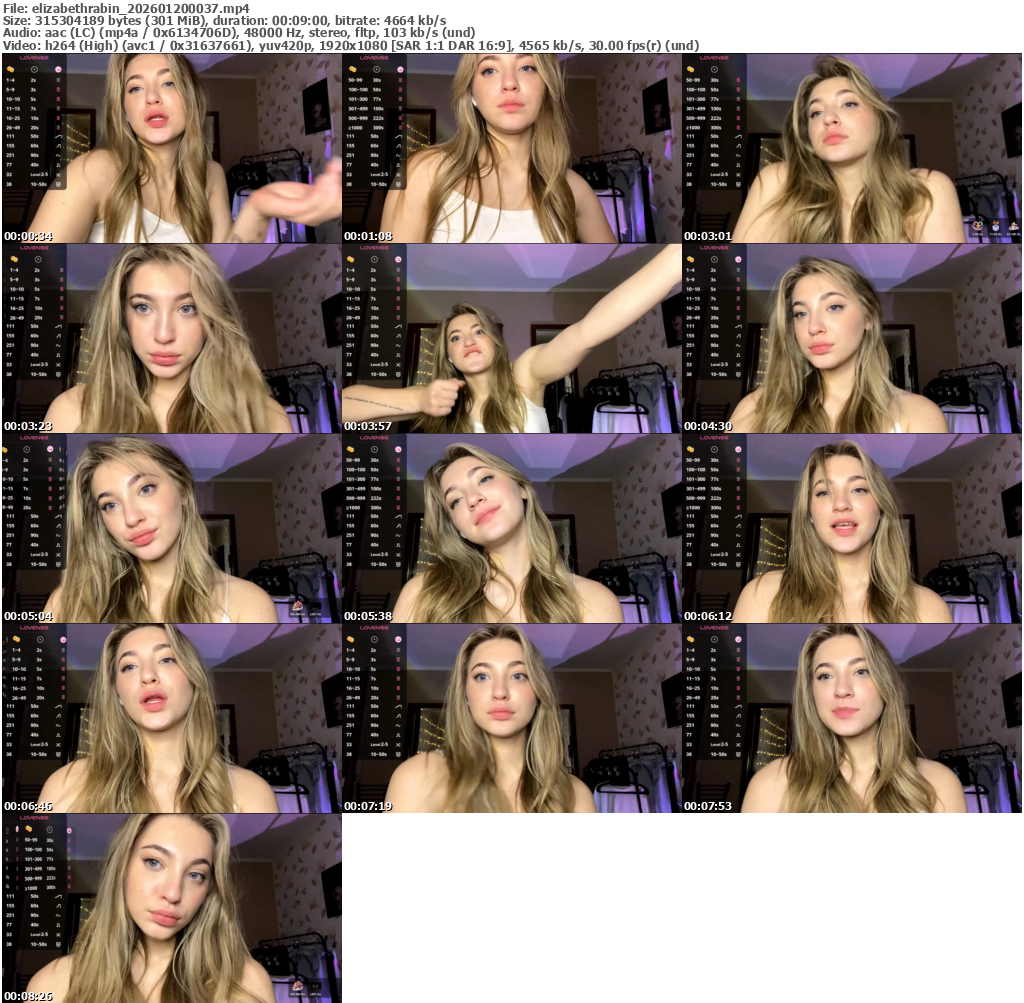
Task: Click the file name line in the header
Action: pyautogui.click(x=125, y=7)
